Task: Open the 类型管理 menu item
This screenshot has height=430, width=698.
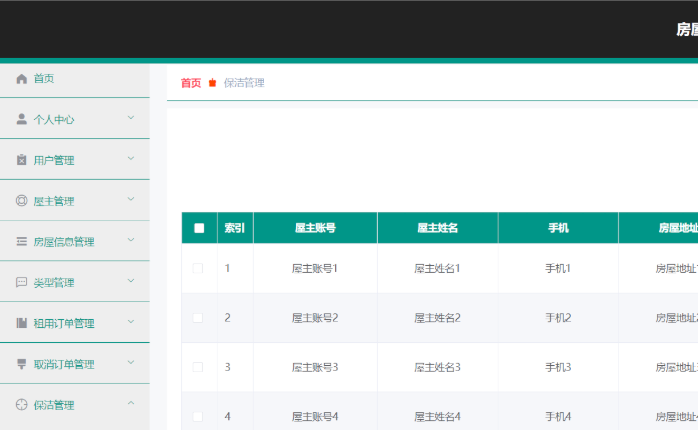Action: click(x=54, y=283)
